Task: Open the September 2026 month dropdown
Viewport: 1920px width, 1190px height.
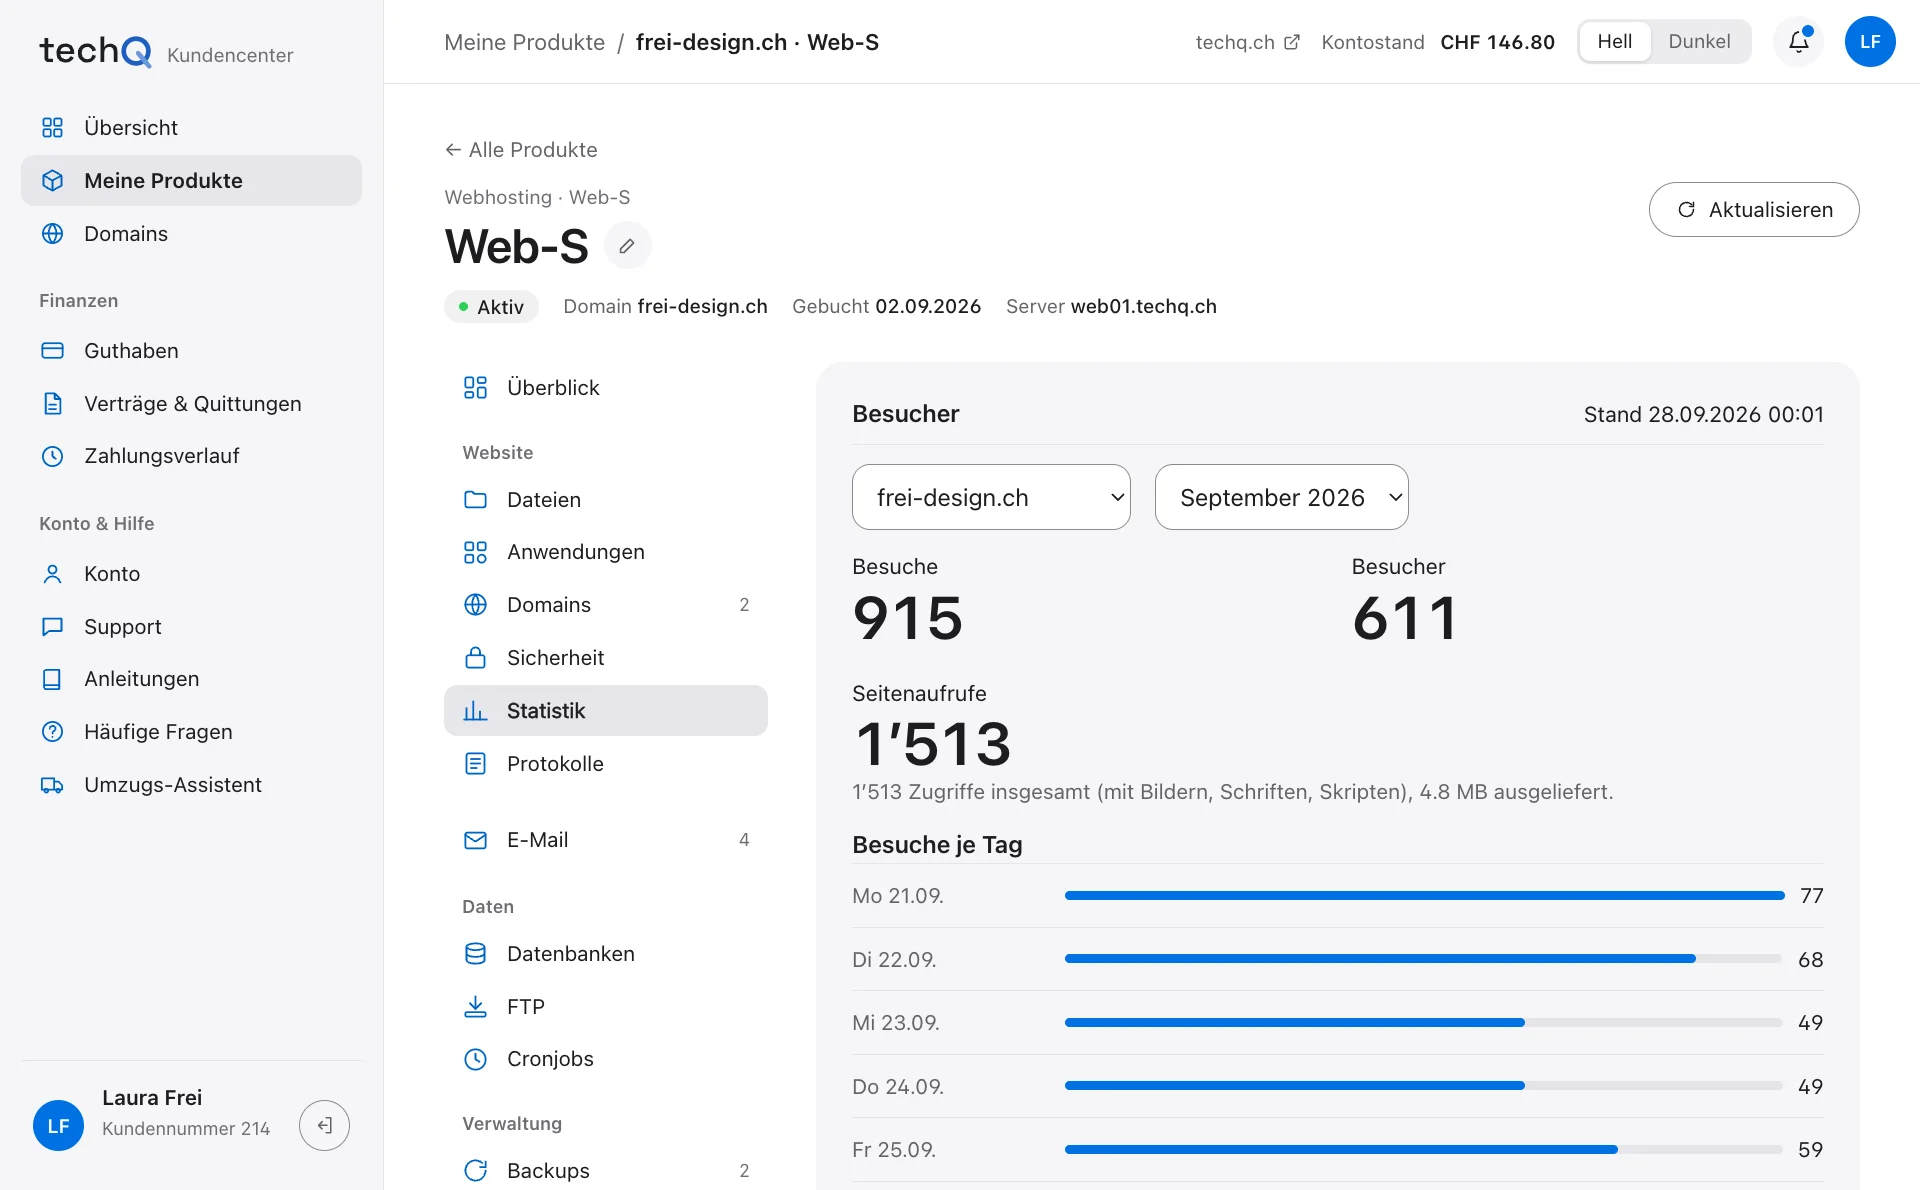Action: click(1282, 497)
